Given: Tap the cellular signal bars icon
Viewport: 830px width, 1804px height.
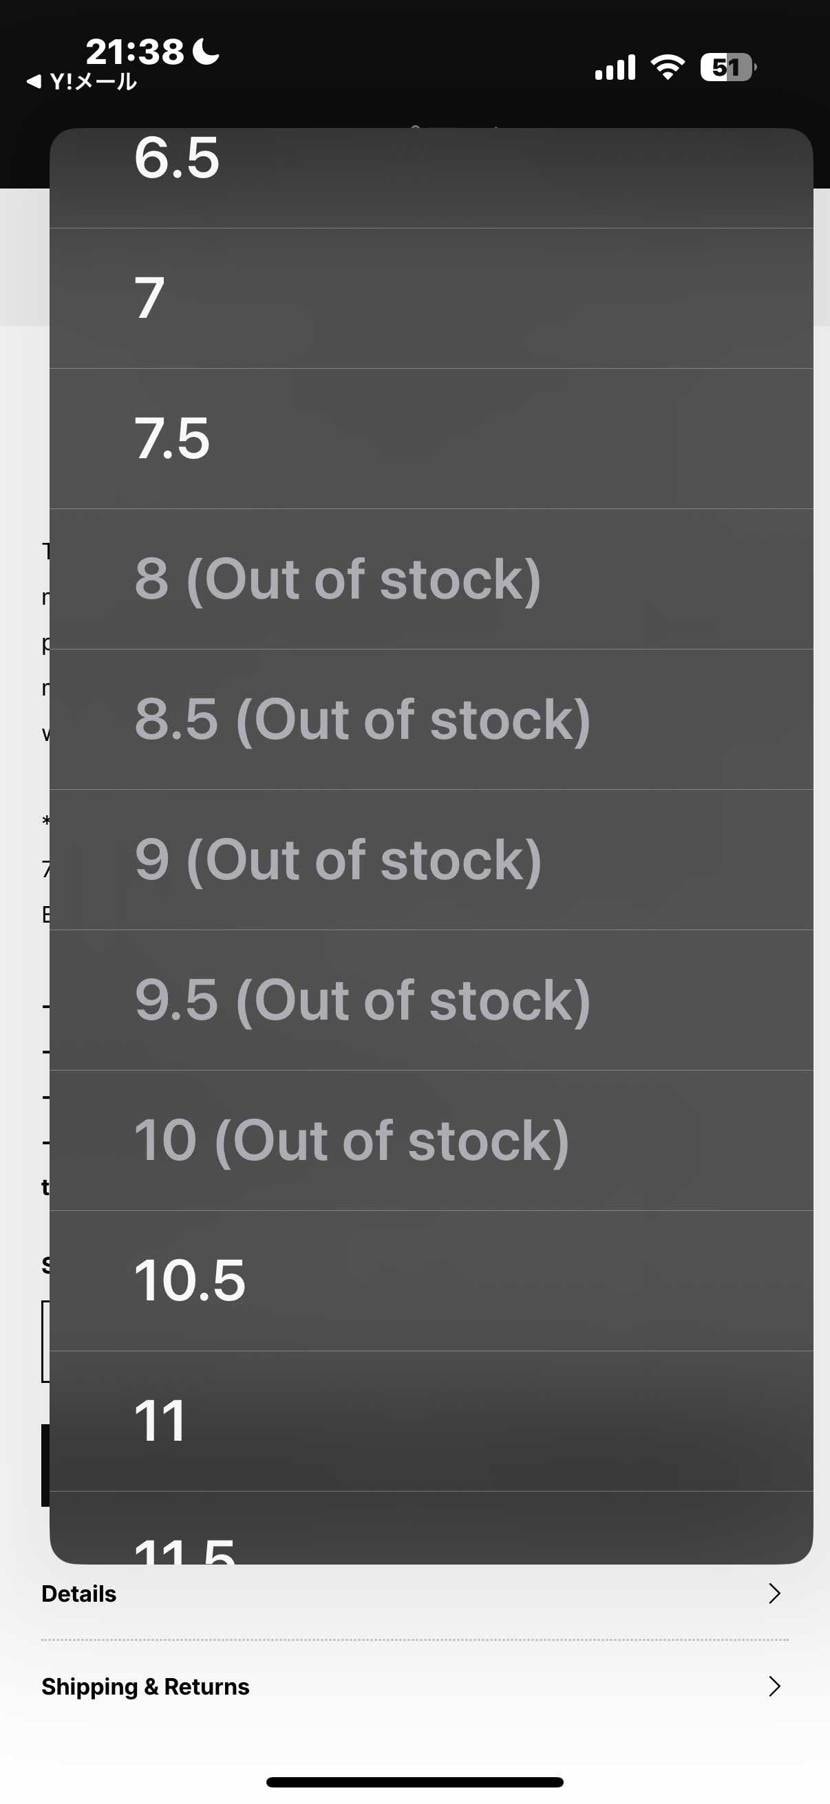Looking at the screenshot, I should (615, 68).
